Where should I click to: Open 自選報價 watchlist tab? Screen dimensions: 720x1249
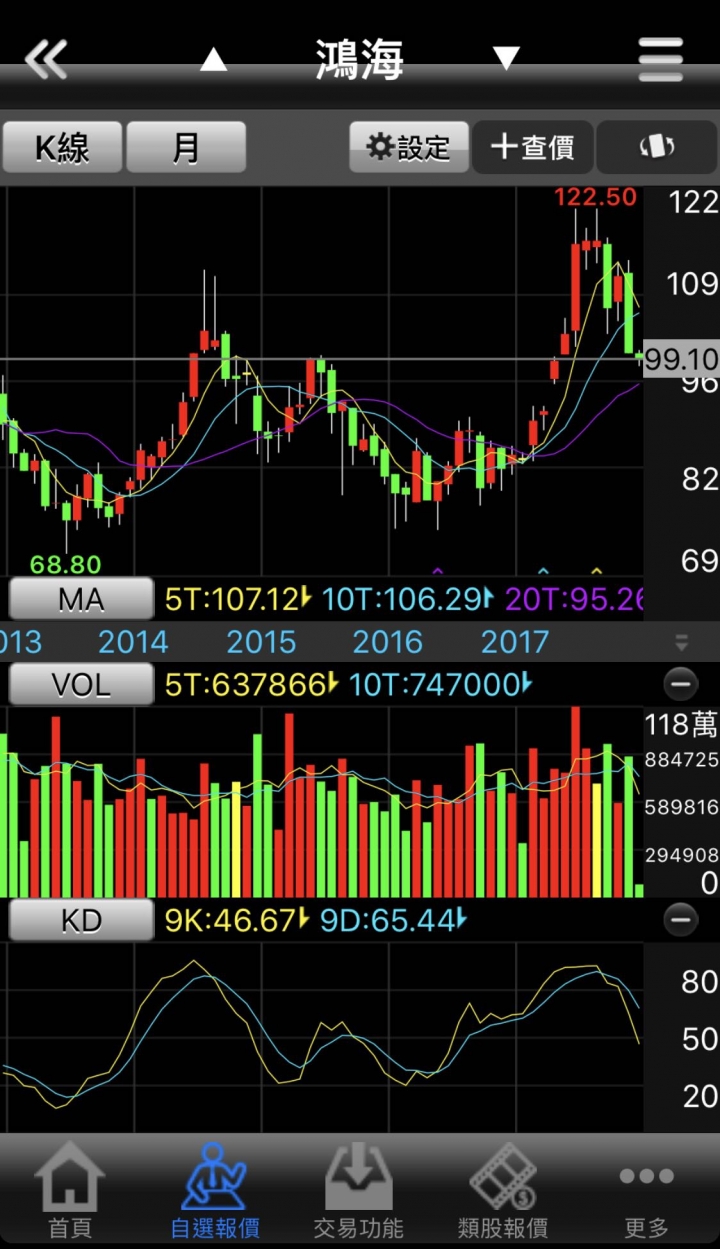[215, 1192]
